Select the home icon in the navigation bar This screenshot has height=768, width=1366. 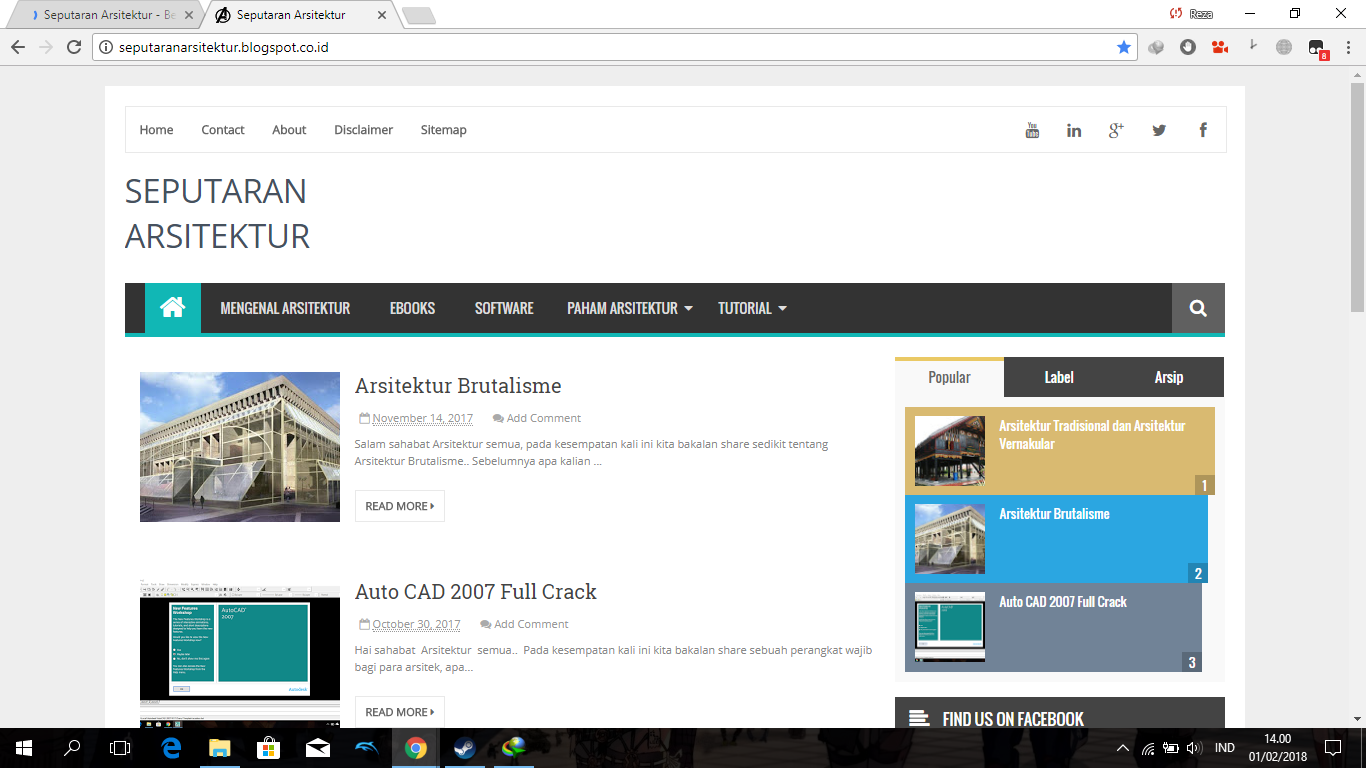pyautogui.click(x=172, y=308)
